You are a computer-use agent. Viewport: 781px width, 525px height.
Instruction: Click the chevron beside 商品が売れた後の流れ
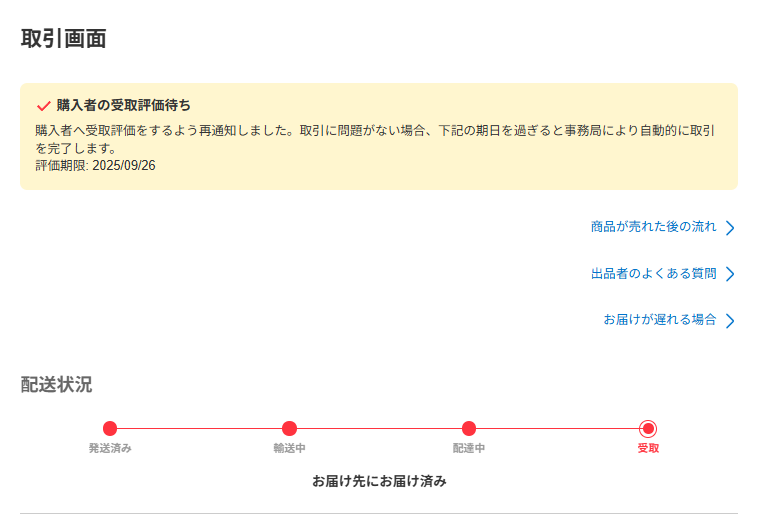[x=730, y=228]
